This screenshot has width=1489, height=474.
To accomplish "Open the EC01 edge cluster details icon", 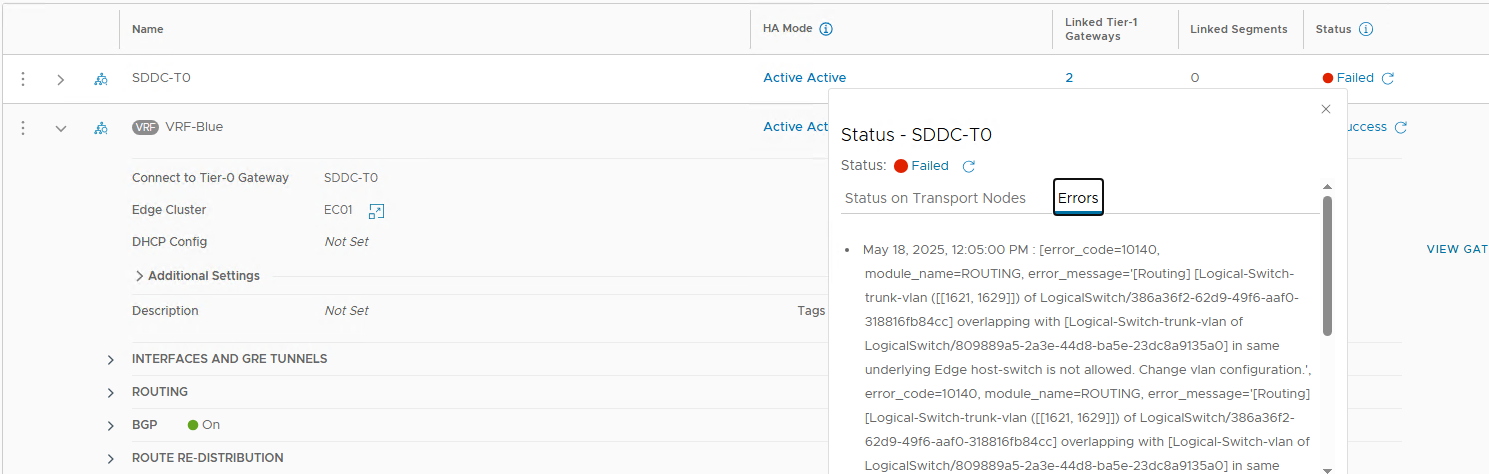I will click(x=376, y=211).
